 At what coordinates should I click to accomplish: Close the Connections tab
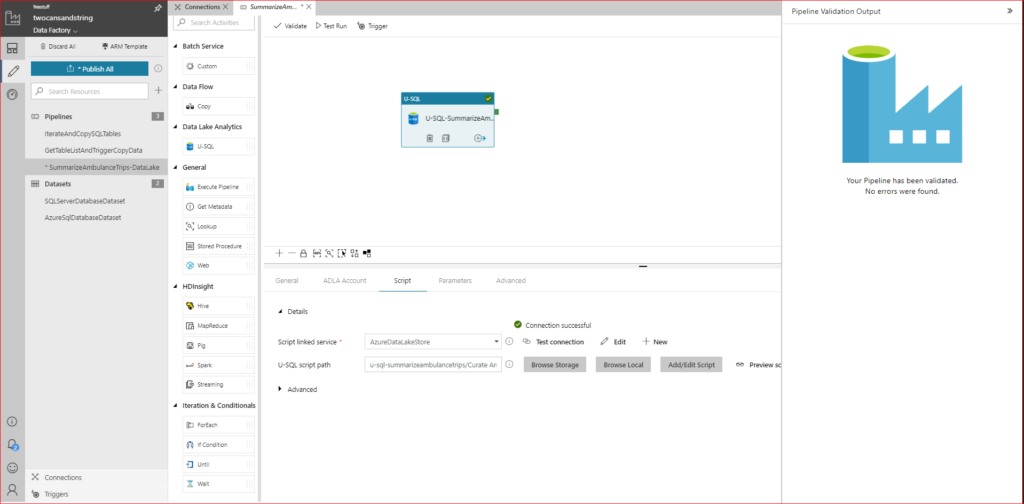(x=225, y=7)
